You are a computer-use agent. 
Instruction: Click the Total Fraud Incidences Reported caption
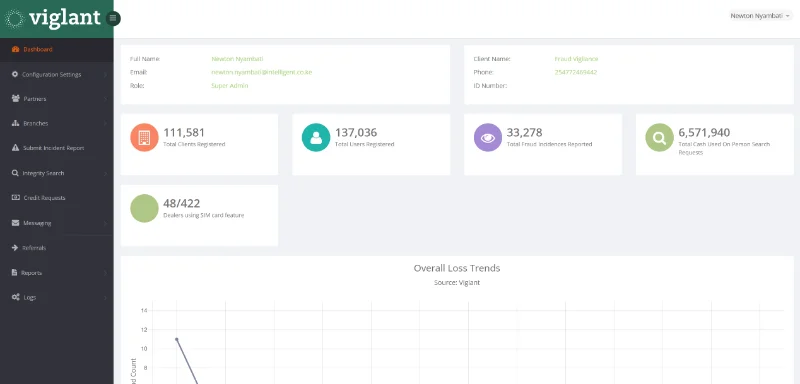point(549,144)
